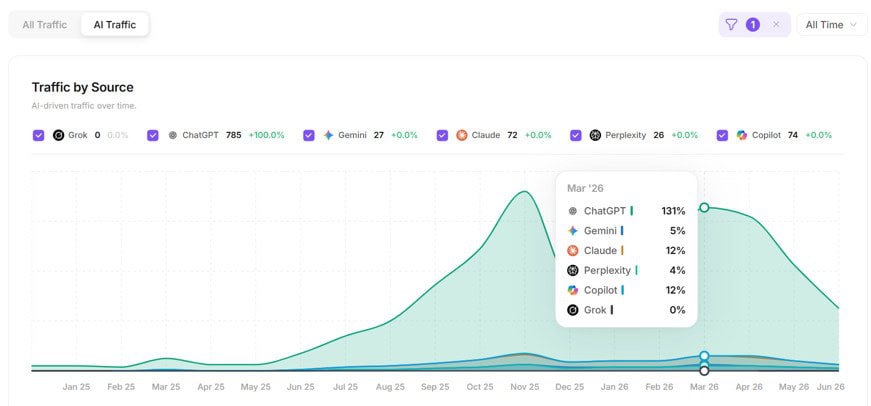Click the purple filter count badge
This screenshot has width=871, height=406.
pyautogui.click(x=753, y=24)
